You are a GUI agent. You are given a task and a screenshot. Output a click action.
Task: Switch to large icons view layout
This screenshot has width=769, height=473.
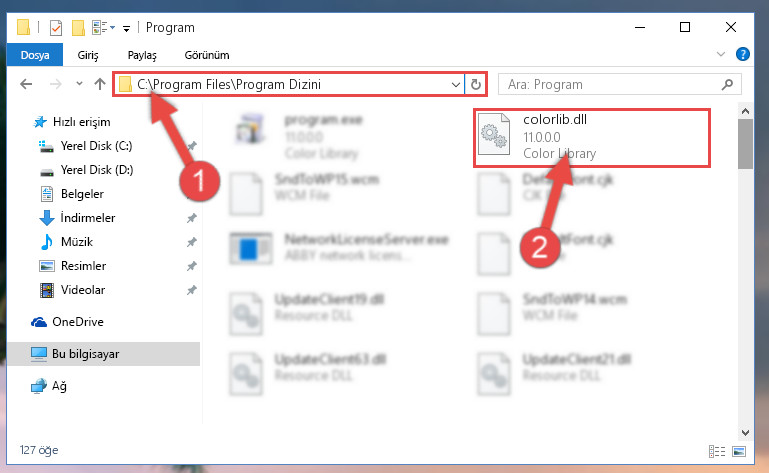click(739, 451)
